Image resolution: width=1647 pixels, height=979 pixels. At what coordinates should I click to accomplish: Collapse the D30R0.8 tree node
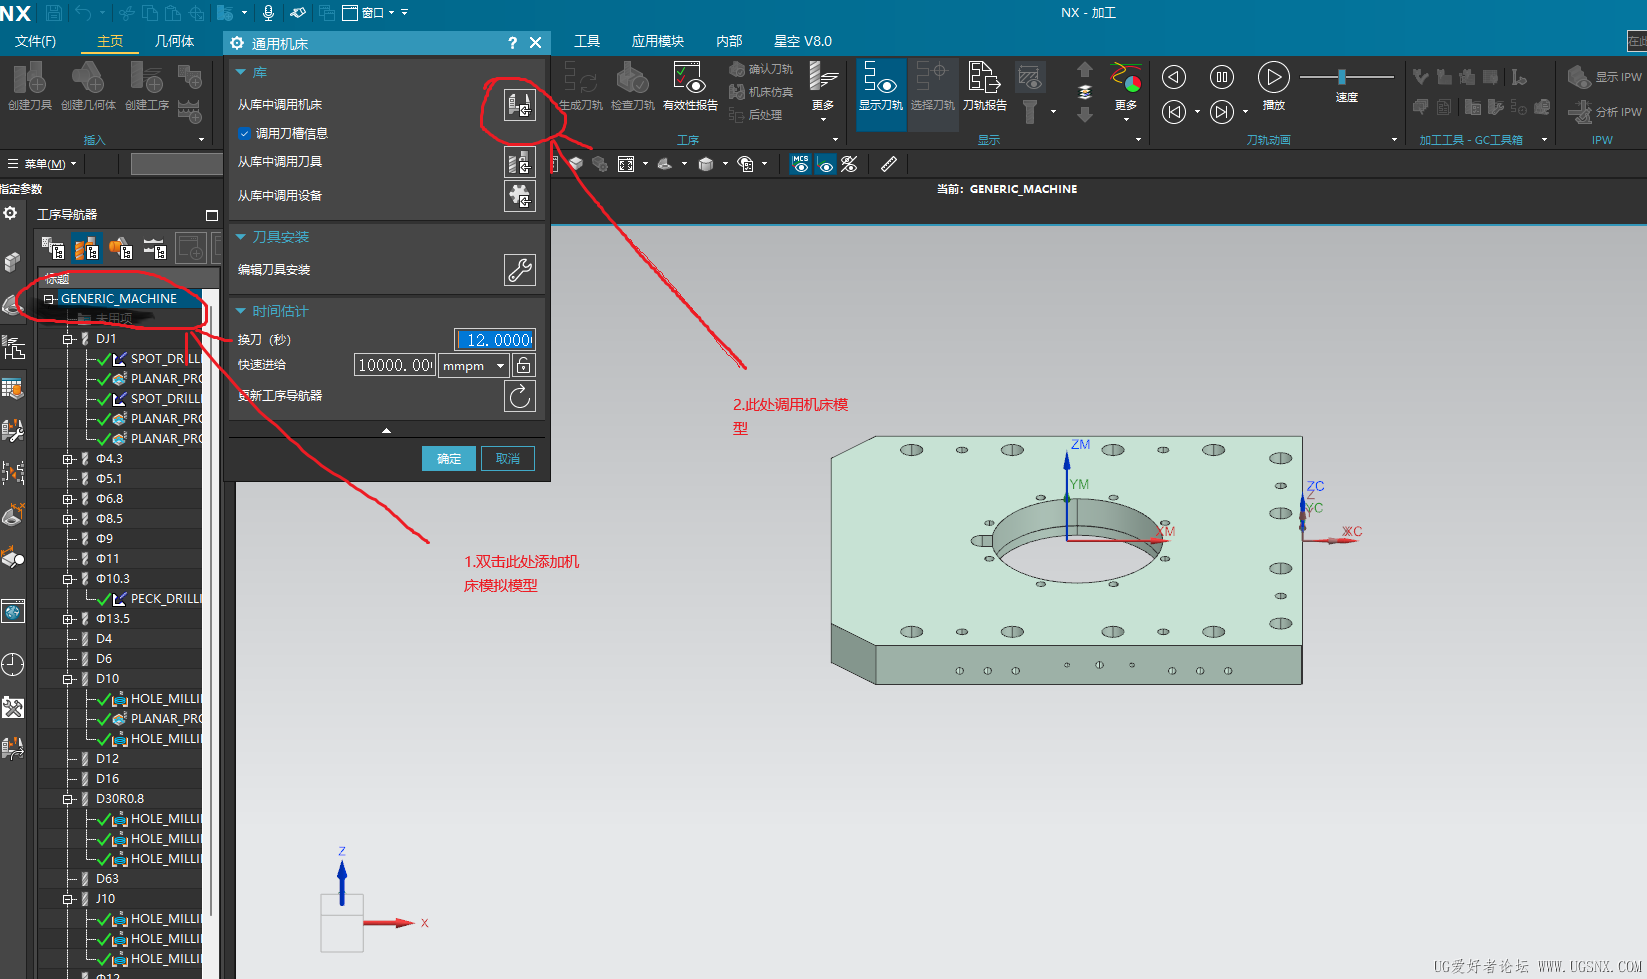[x=68, y=799]
